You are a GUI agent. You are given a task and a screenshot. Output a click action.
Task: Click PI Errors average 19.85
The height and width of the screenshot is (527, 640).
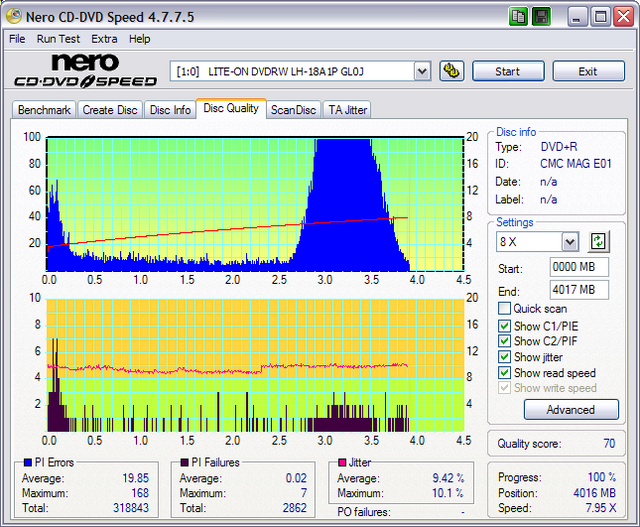click(136, 478)
